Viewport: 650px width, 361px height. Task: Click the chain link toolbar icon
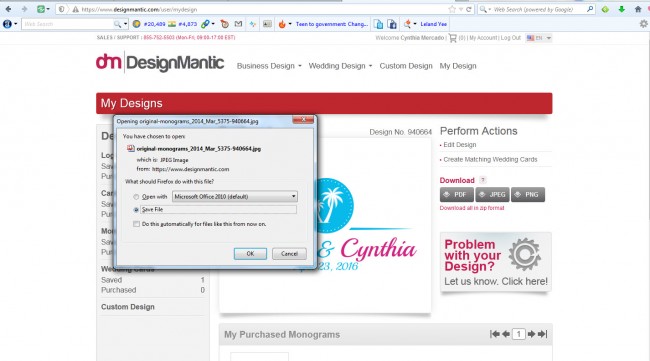[205, 24]
